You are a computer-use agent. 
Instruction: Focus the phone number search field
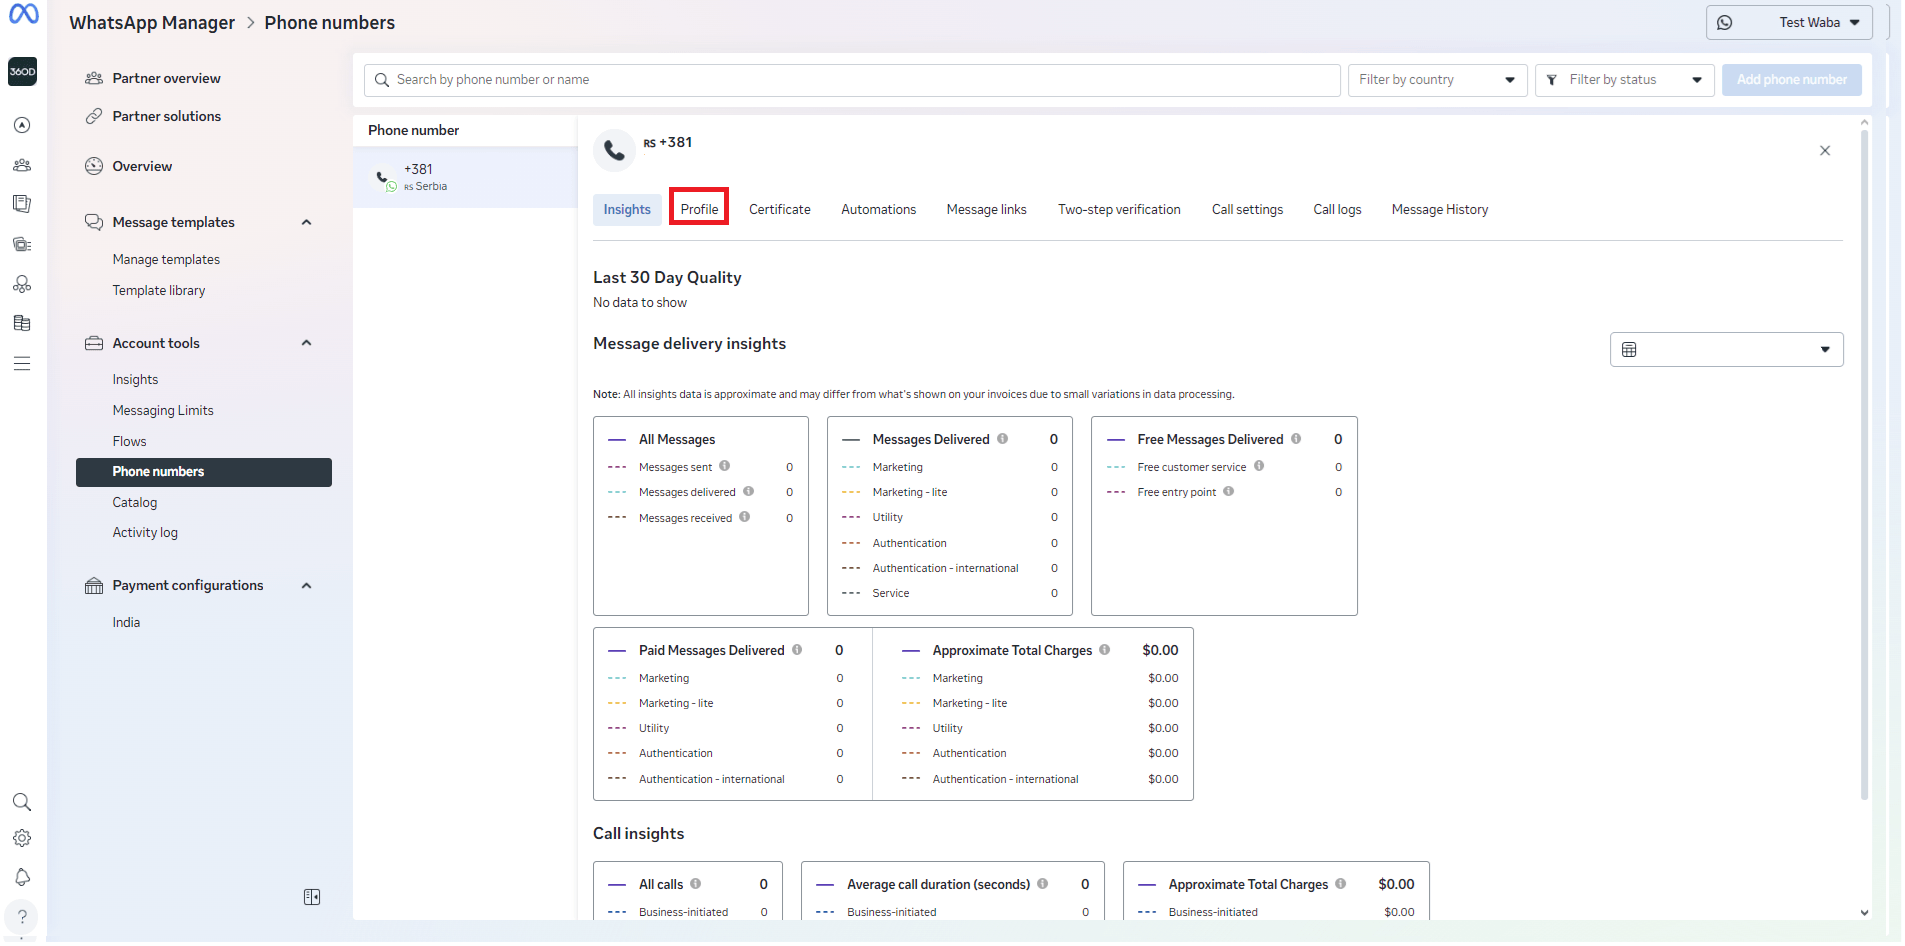pyautogui.click(x=852, y=80)
